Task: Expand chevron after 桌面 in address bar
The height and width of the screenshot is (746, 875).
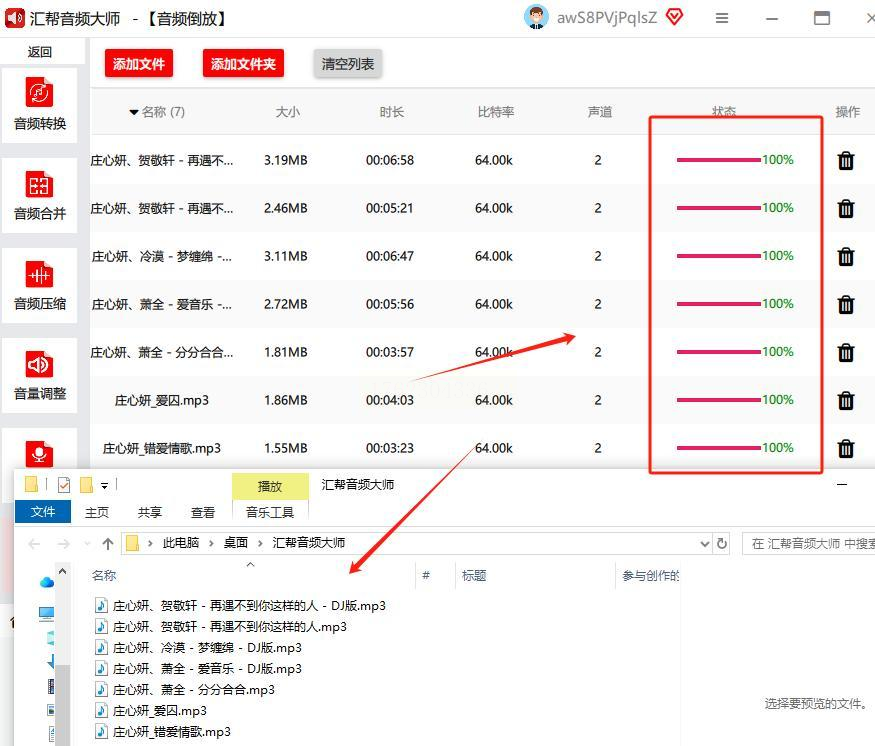Action: [x=260, y=543]
